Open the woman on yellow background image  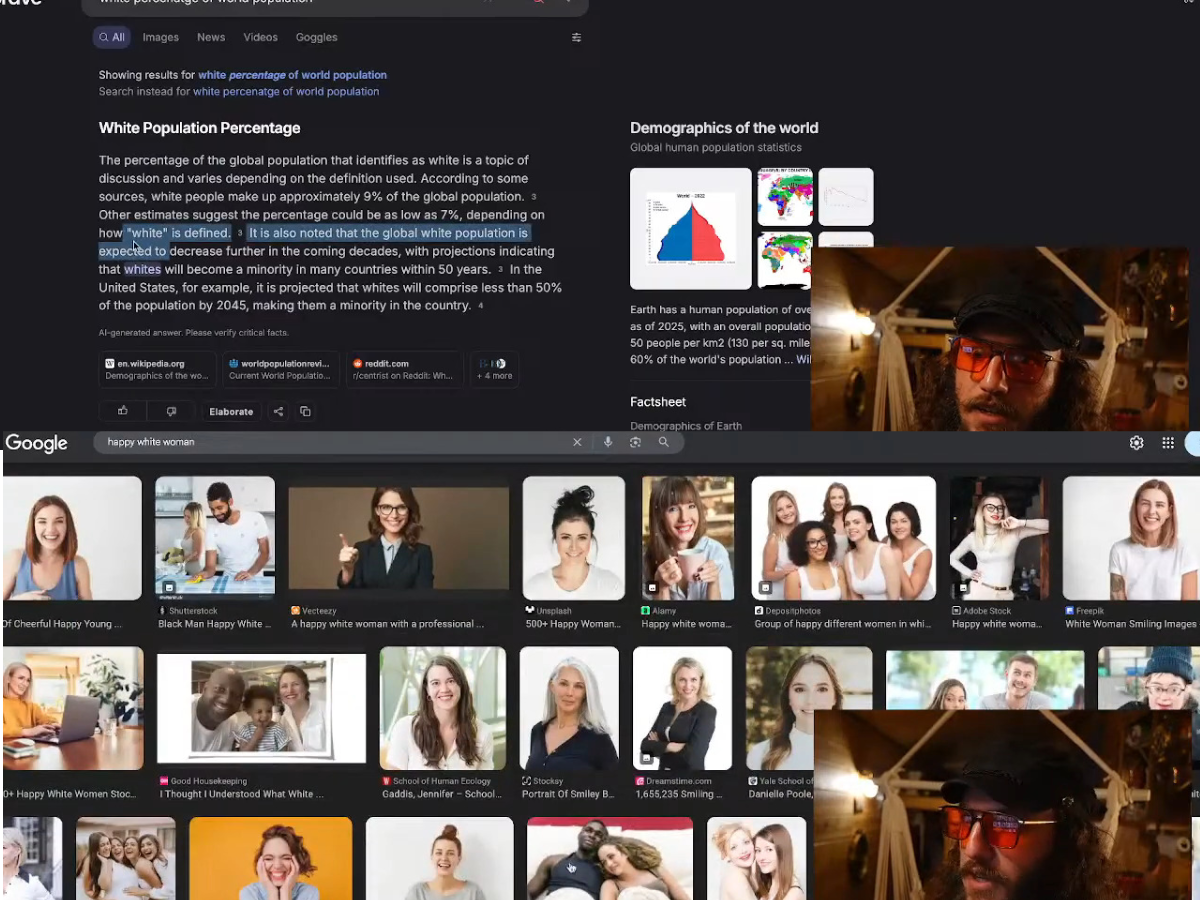click(x=271, y=858)
